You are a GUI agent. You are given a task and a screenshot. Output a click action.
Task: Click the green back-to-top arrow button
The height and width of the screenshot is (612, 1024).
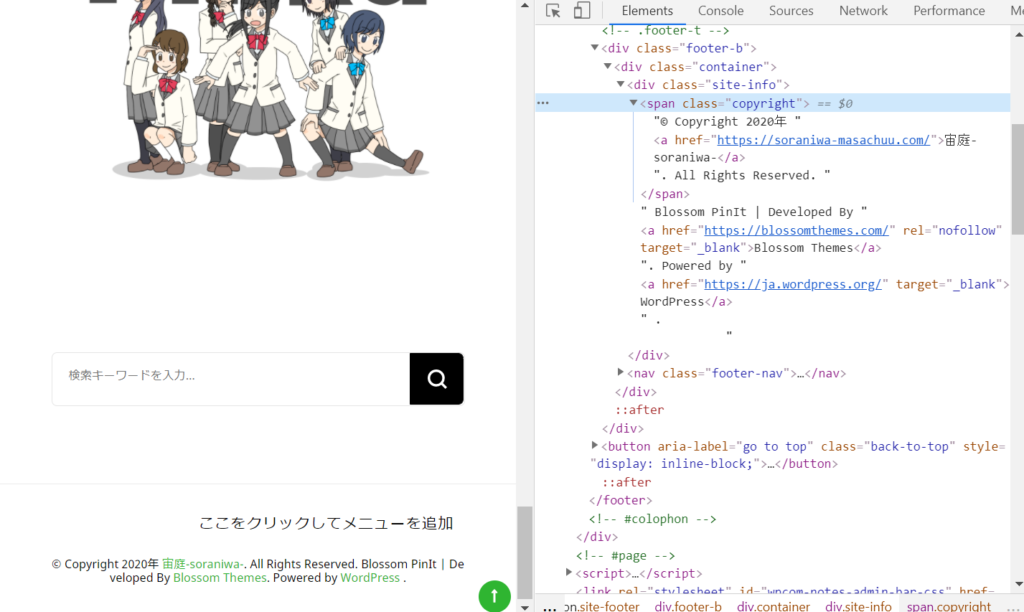tap(494, 595)
